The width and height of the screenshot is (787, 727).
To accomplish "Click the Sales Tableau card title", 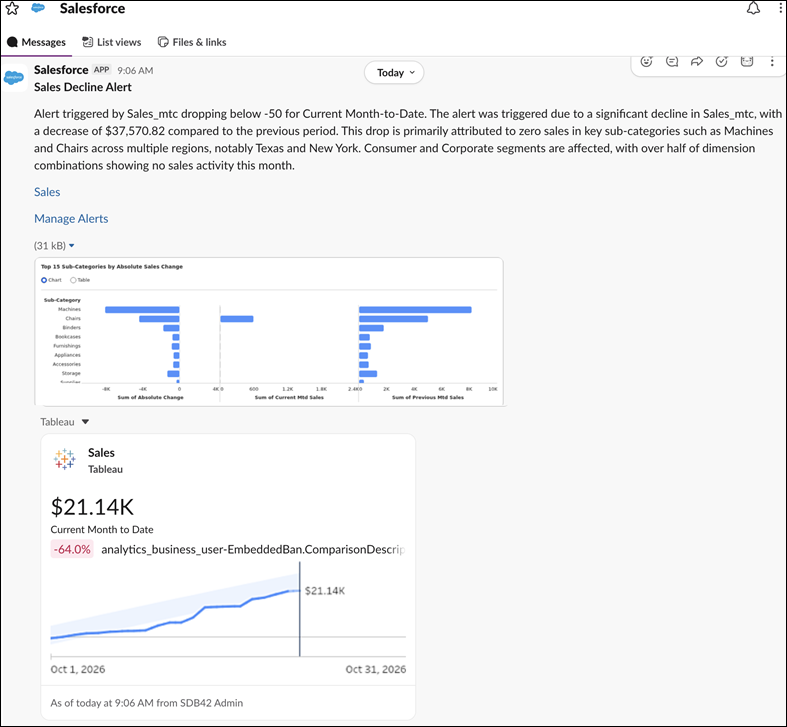I will [x=101, y=452].
